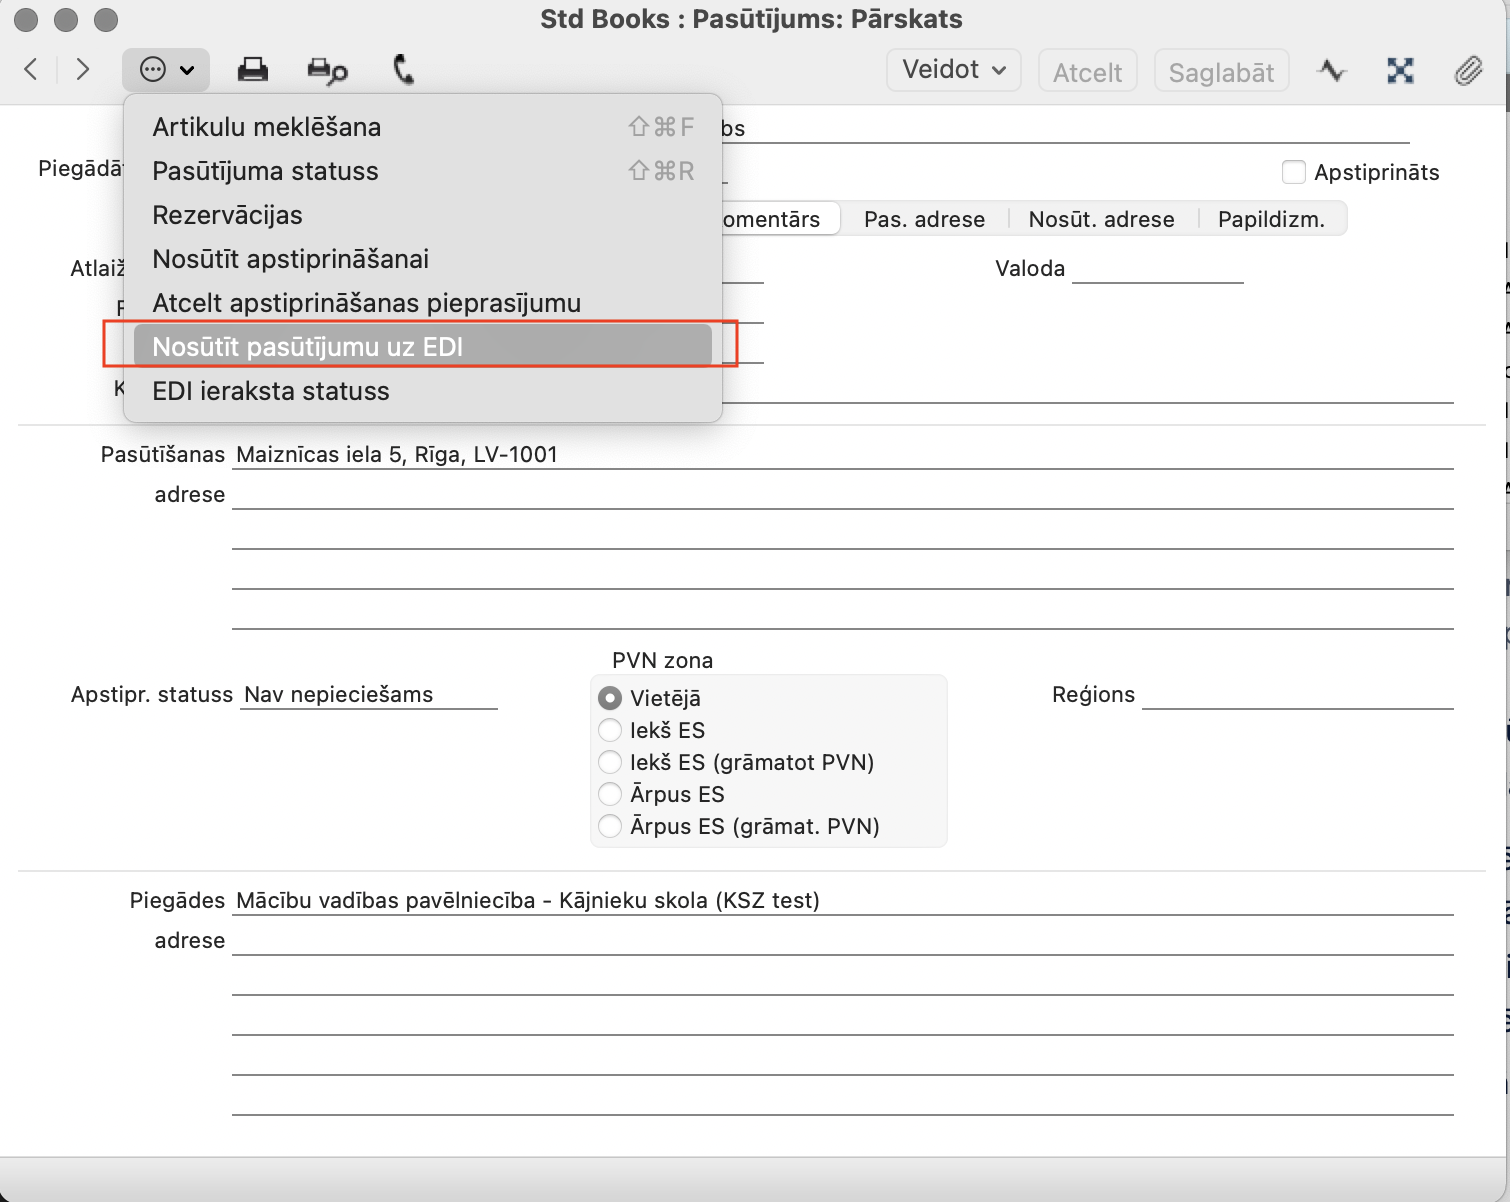Collapse the operations ellipsis dropdown menu
1510x1202 pixels.
click(x=166, y=70)
